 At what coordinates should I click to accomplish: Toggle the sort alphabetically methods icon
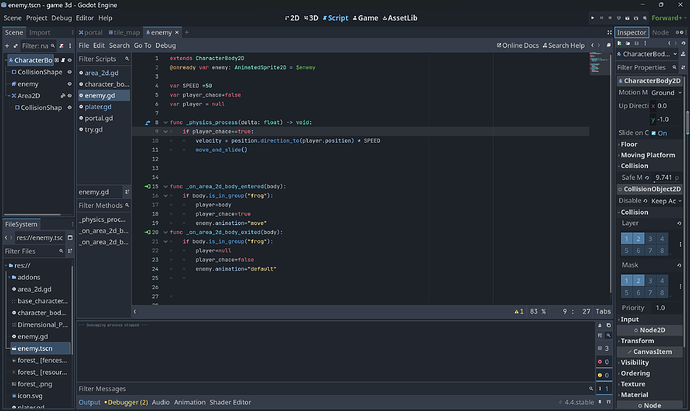click(x=127, y=192)
